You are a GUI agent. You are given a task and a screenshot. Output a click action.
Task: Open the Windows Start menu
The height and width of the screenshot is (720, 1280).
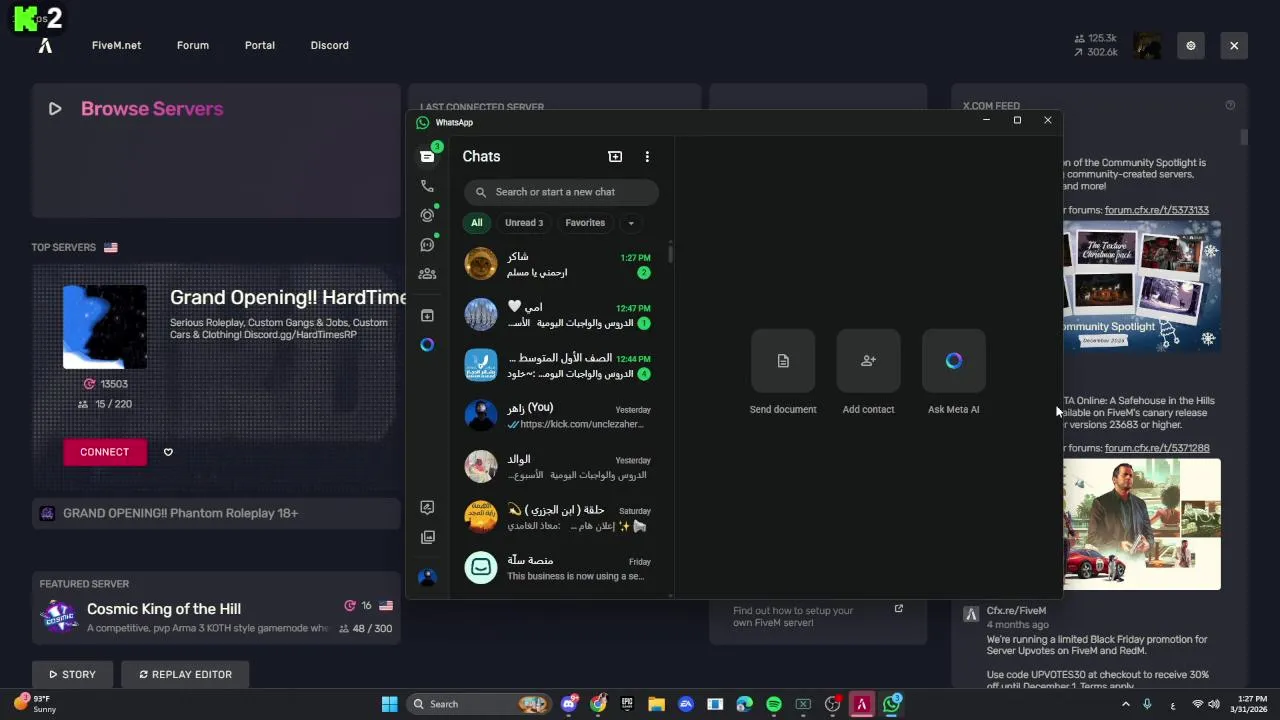(389, 704)
